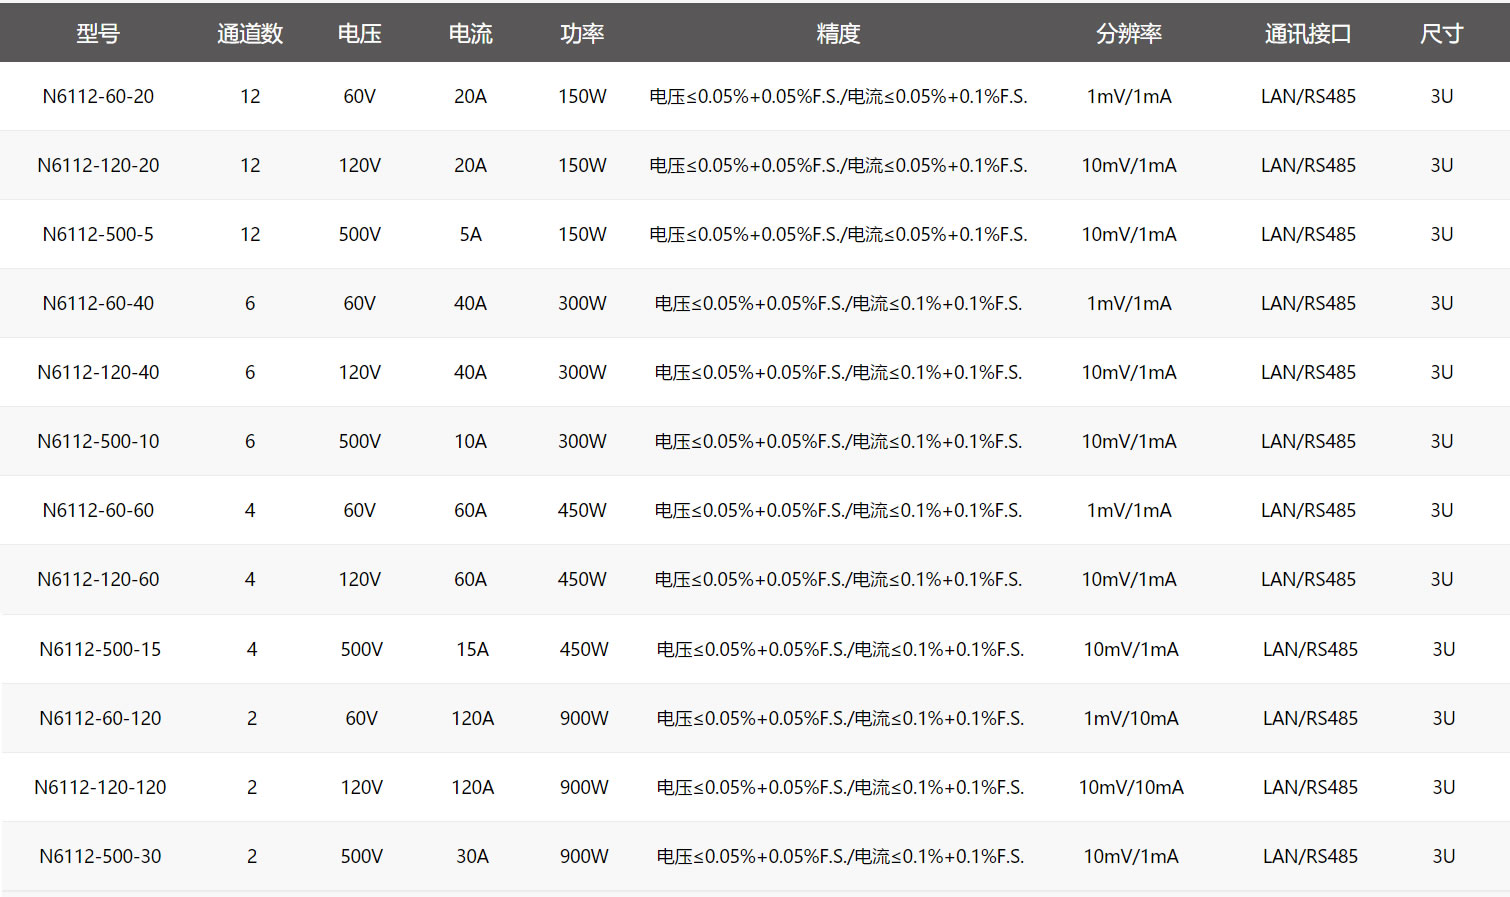Click the N6112-500-15 model name

pyautogui.click(x=100, y=650)
